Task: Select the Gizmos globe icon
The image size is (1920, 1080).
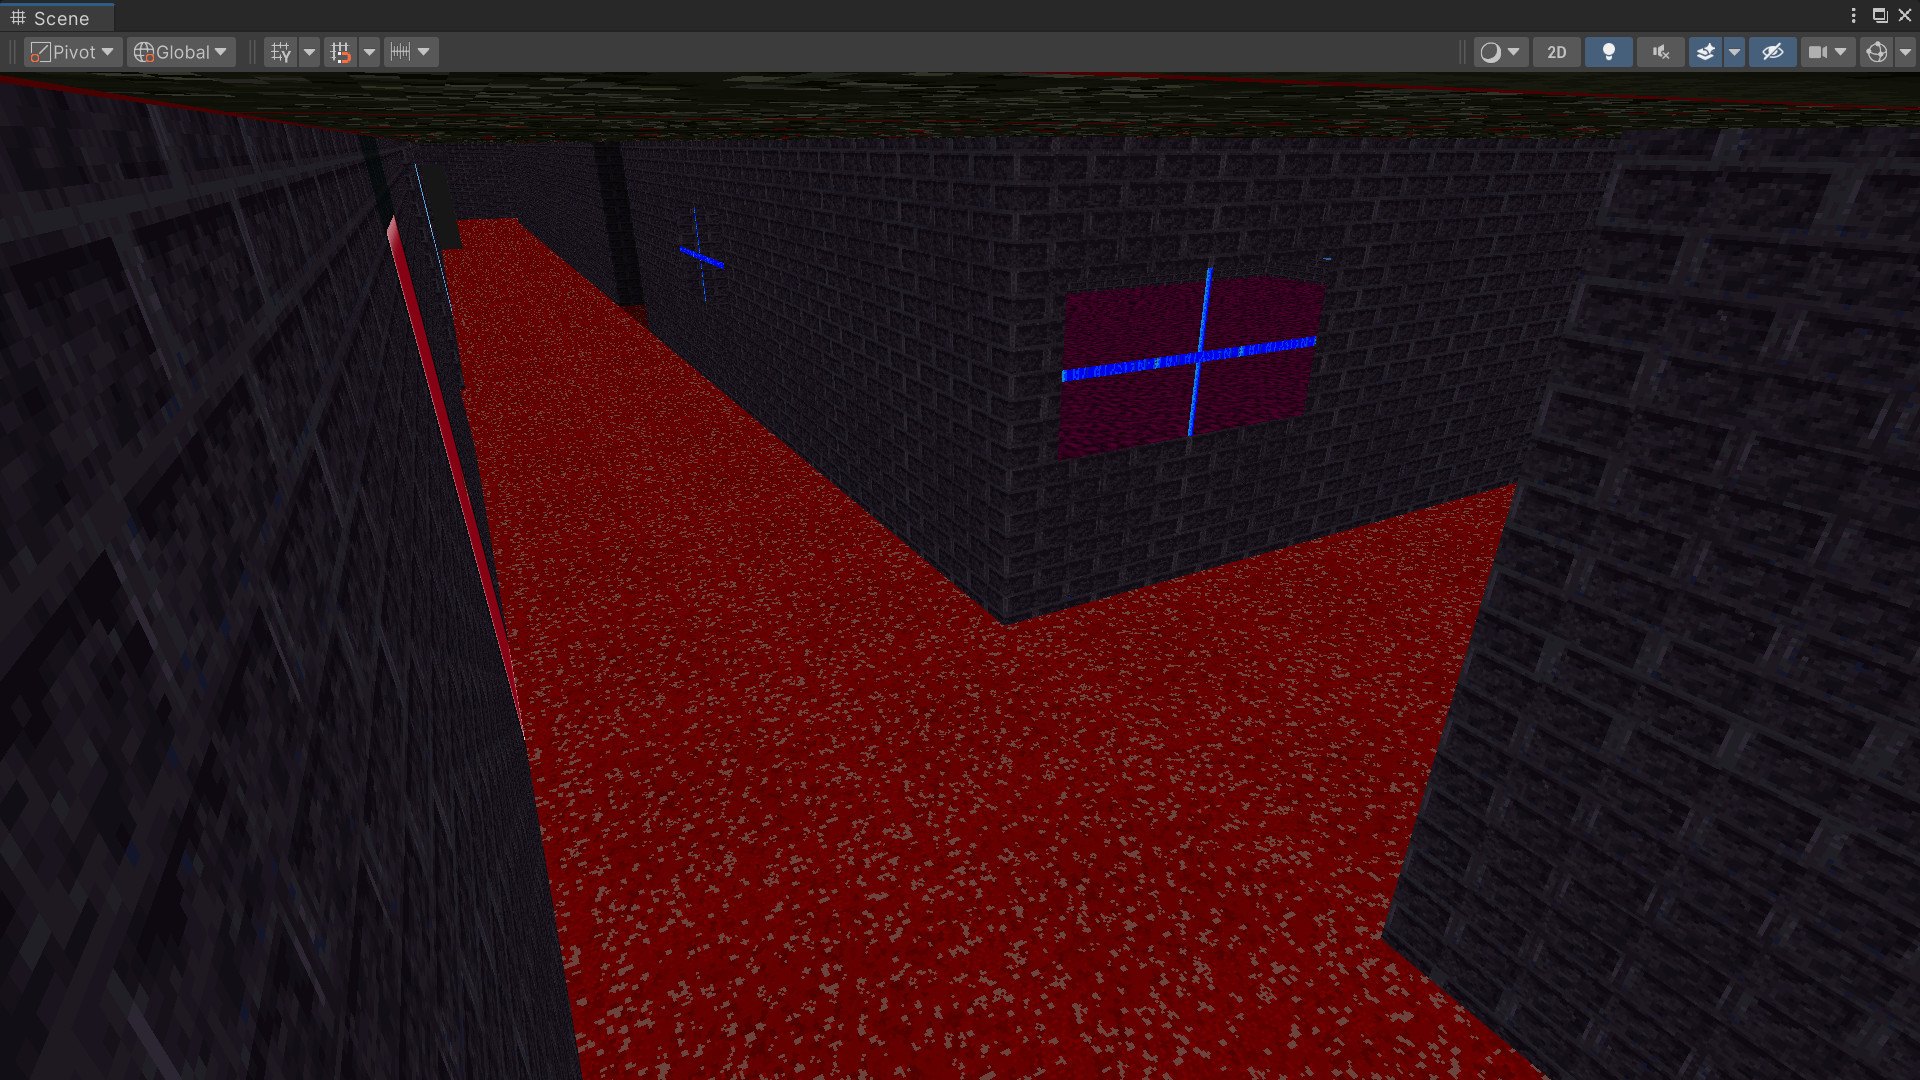Action: pyautogui.click(x=1877, y=51)
